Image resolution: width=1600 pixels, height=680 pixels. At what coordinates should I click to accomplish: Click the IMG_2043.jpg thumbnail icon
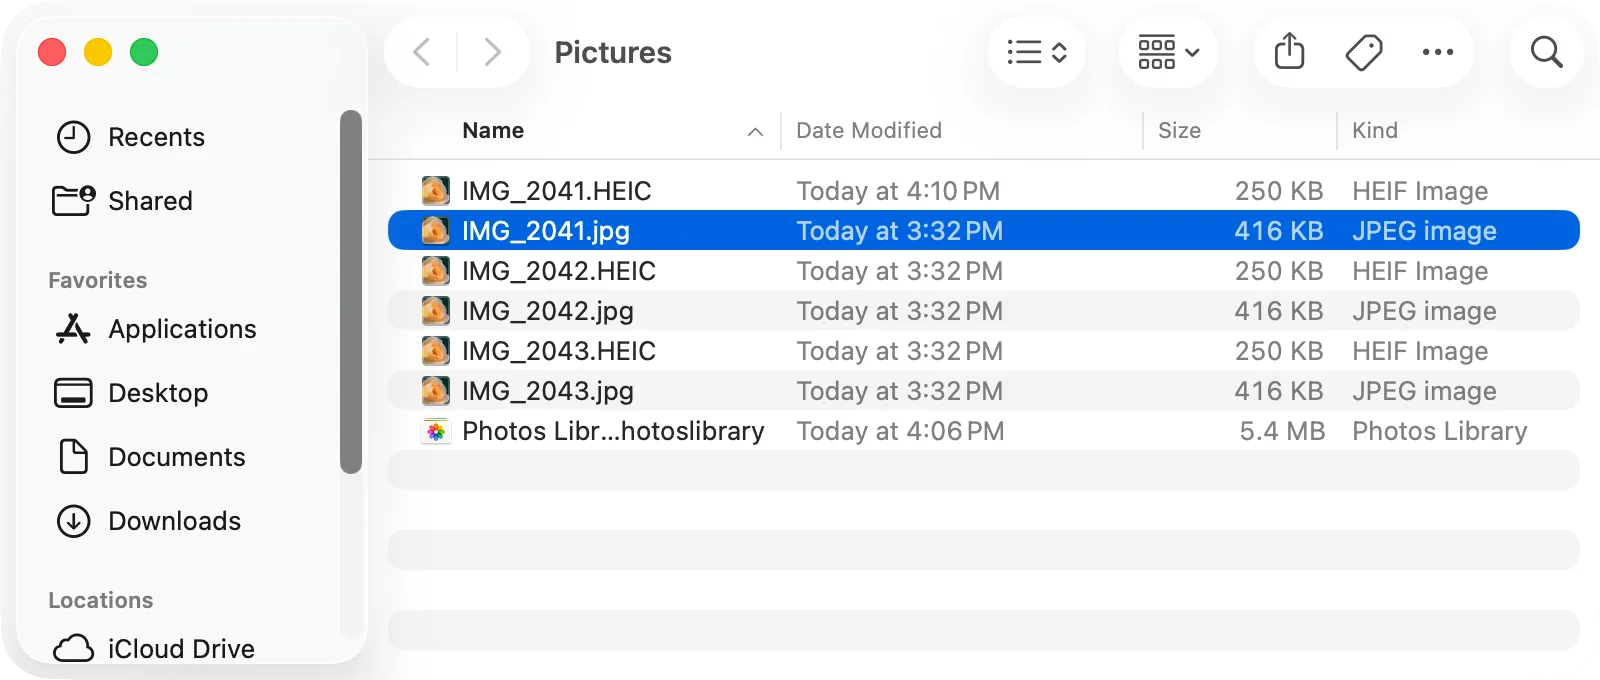[x=435, y=390]
